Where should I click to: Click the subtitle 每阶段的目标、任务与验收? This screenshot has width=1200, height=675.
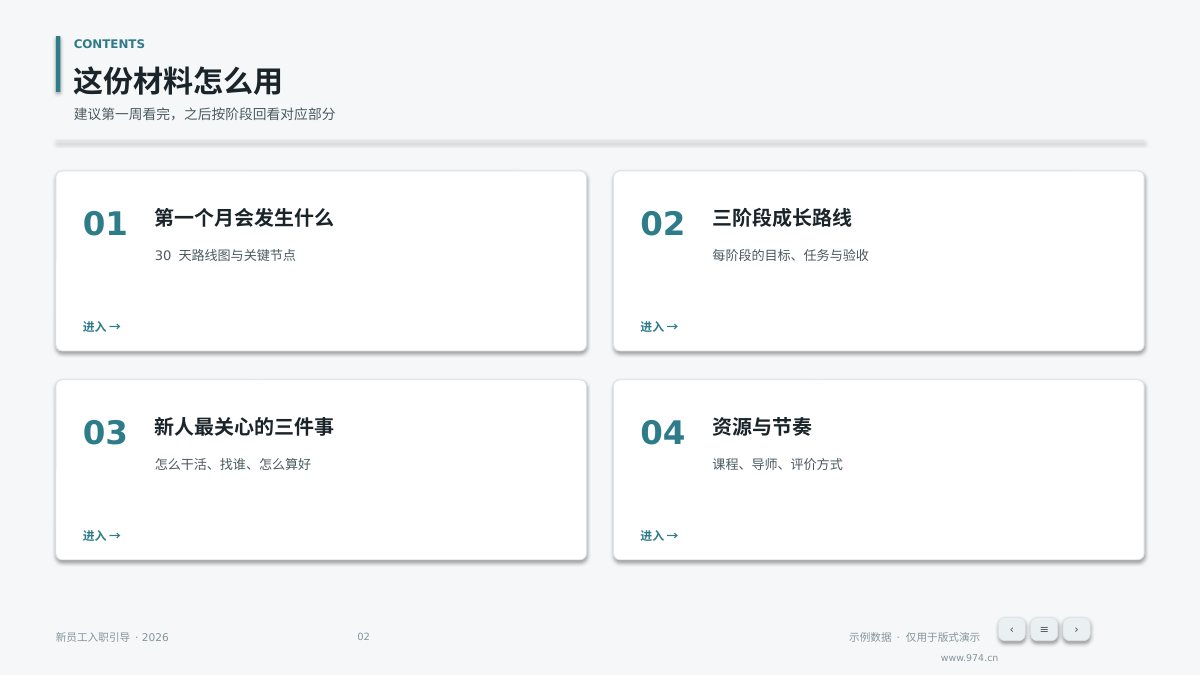pyautogui.click(x=790, y=255)
